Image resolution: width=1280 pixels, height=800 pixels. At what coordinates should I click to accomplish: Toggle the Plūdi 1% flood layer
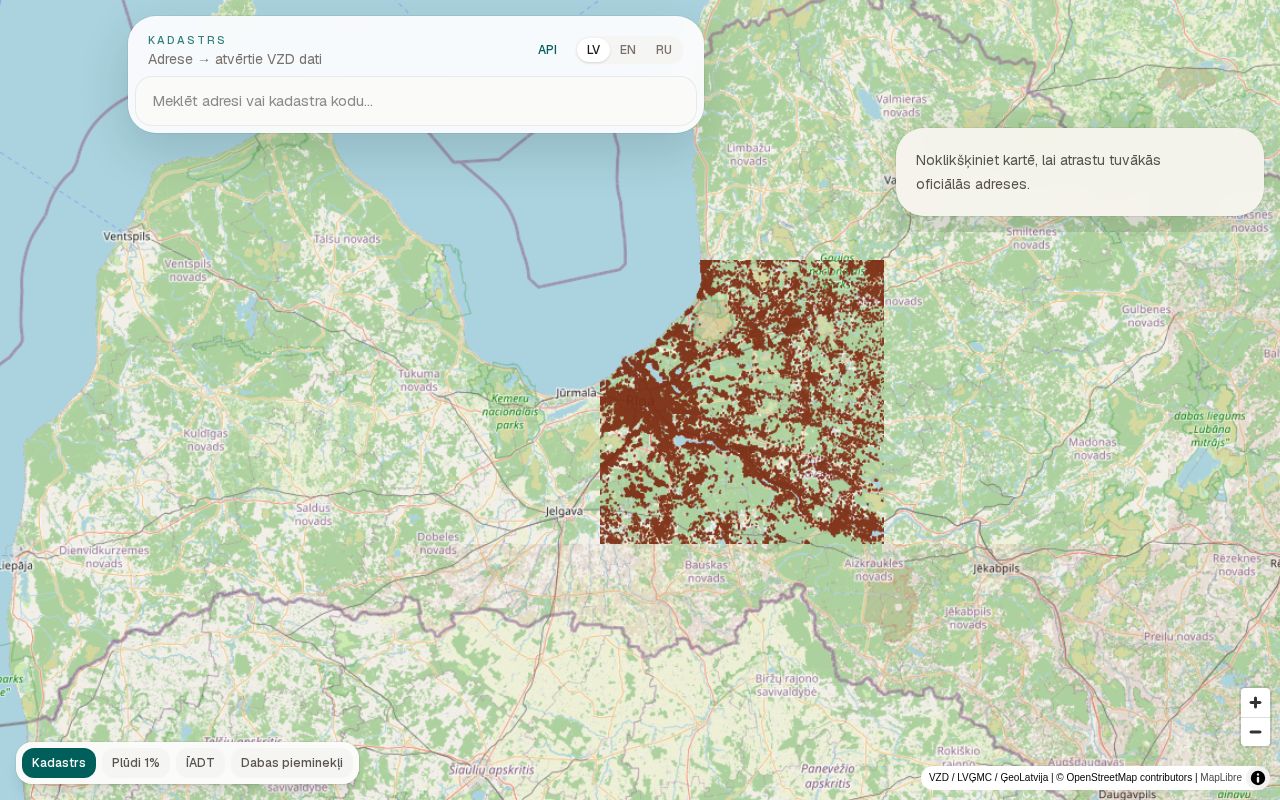(x=136, y=763)
